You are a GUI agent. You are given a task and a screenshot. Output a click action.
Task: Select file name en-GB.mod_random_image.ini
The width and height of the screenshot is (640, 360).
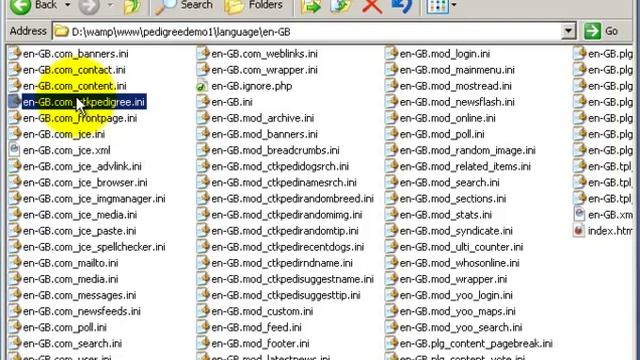tap(468, 150)
